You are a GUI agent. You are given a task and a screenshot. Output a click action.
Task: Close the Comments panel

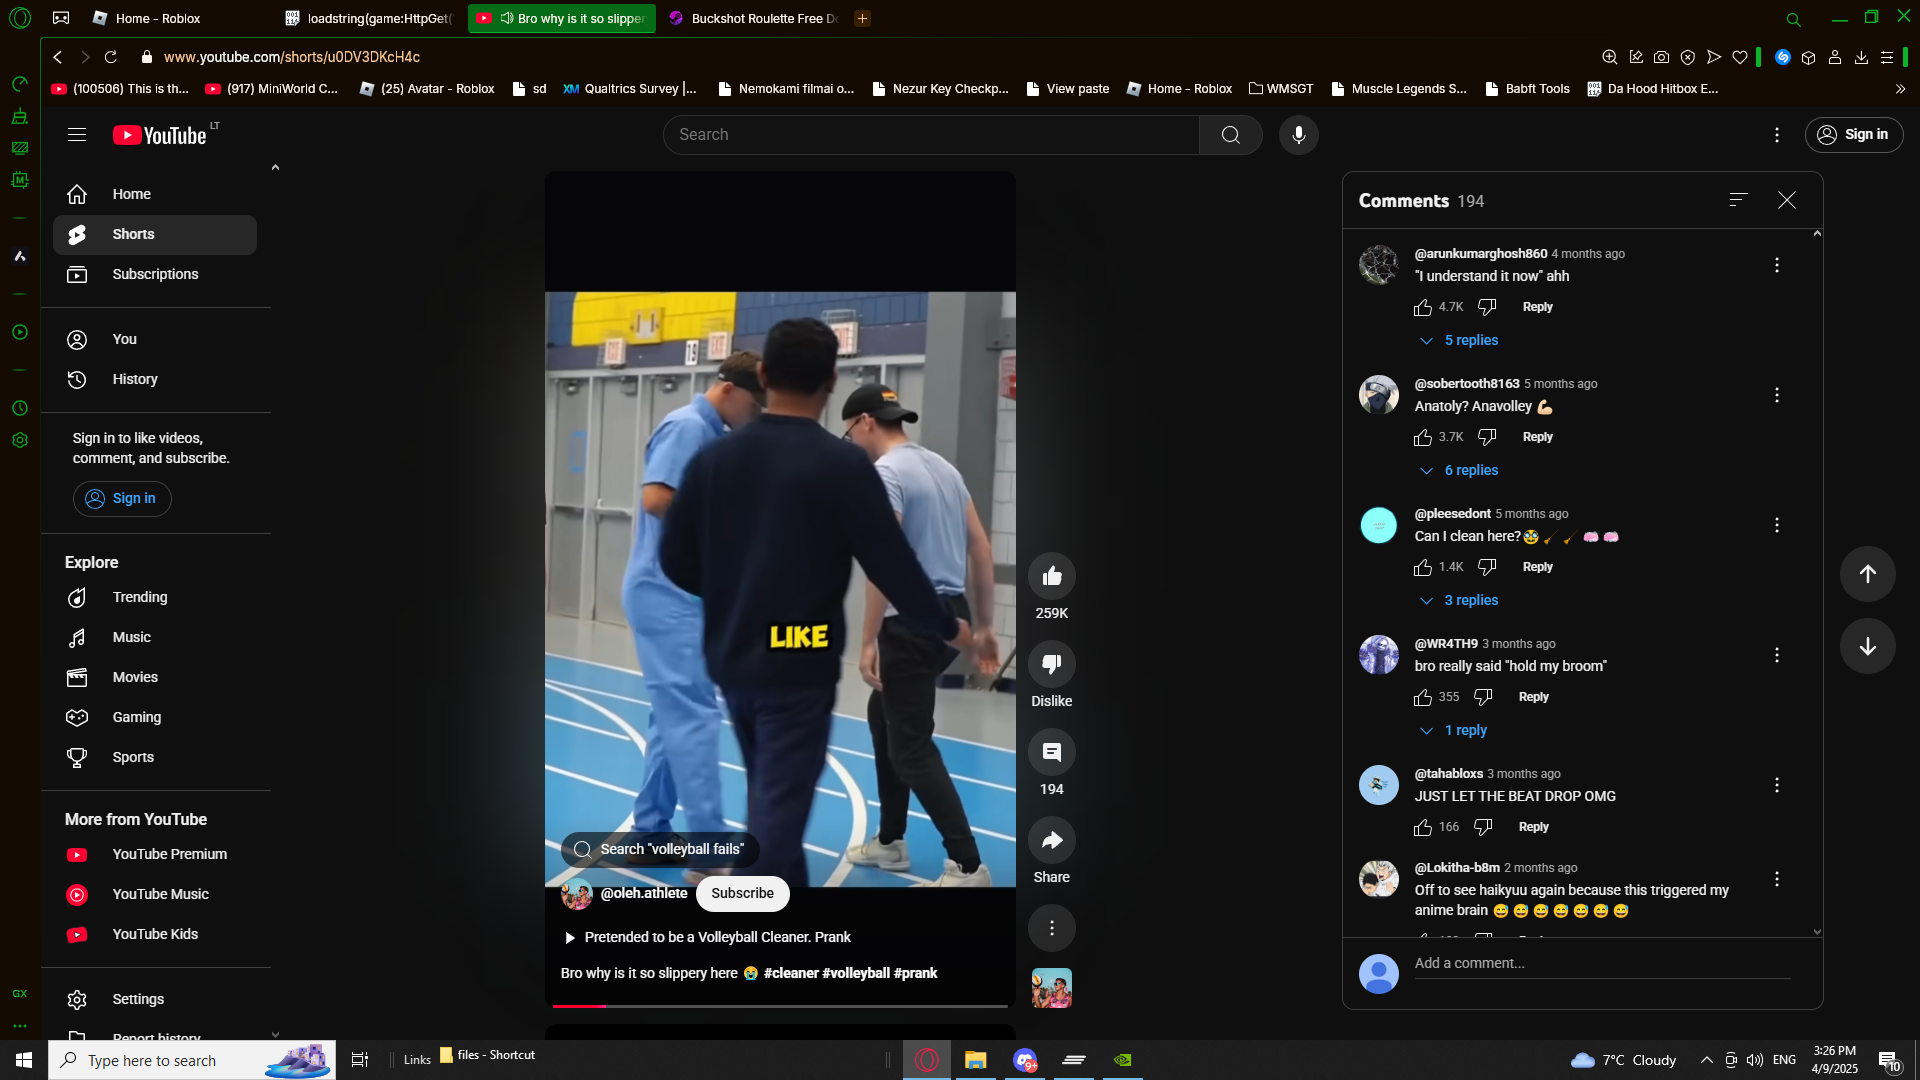point(1787,200)
